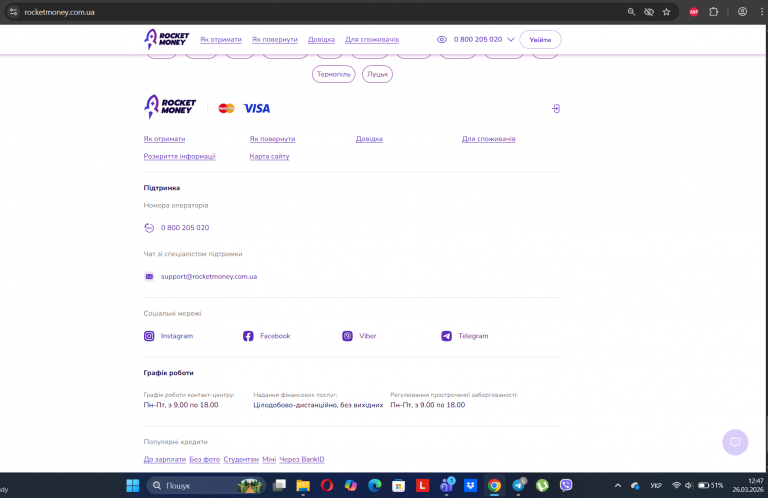Viewport: 768px width, 498px height.
Task: Open Для споживачів in the top navigation
Action: click(372, 40)
